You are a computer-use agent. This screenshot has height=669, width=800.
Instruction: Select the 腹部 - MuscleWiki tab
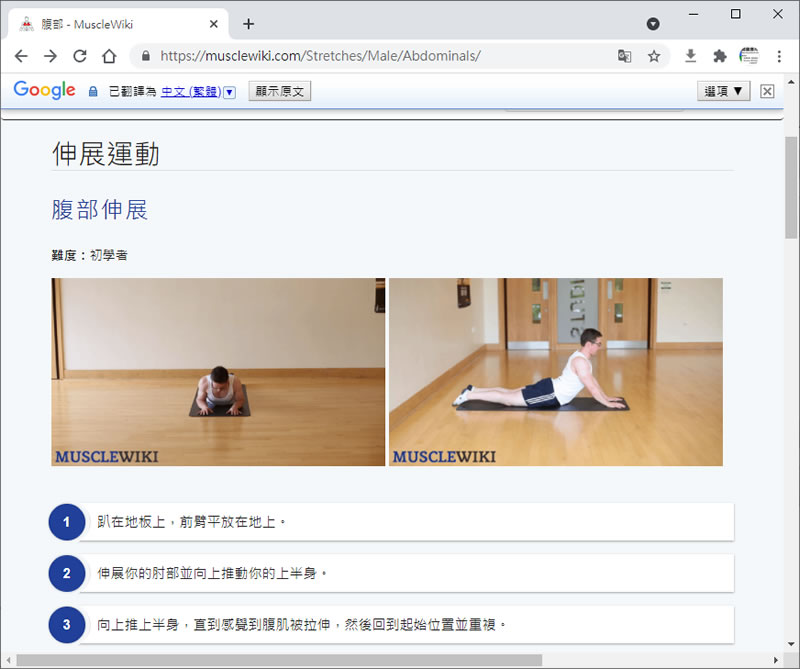click(x=118, y=24)
